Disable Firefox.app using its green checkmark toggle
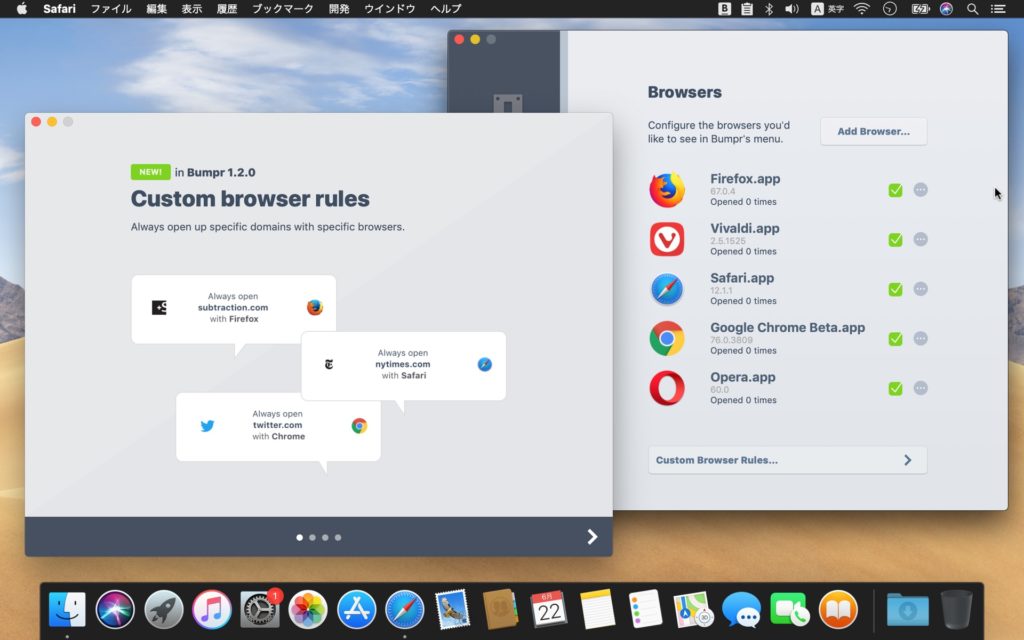 click(x=896, y=189)
